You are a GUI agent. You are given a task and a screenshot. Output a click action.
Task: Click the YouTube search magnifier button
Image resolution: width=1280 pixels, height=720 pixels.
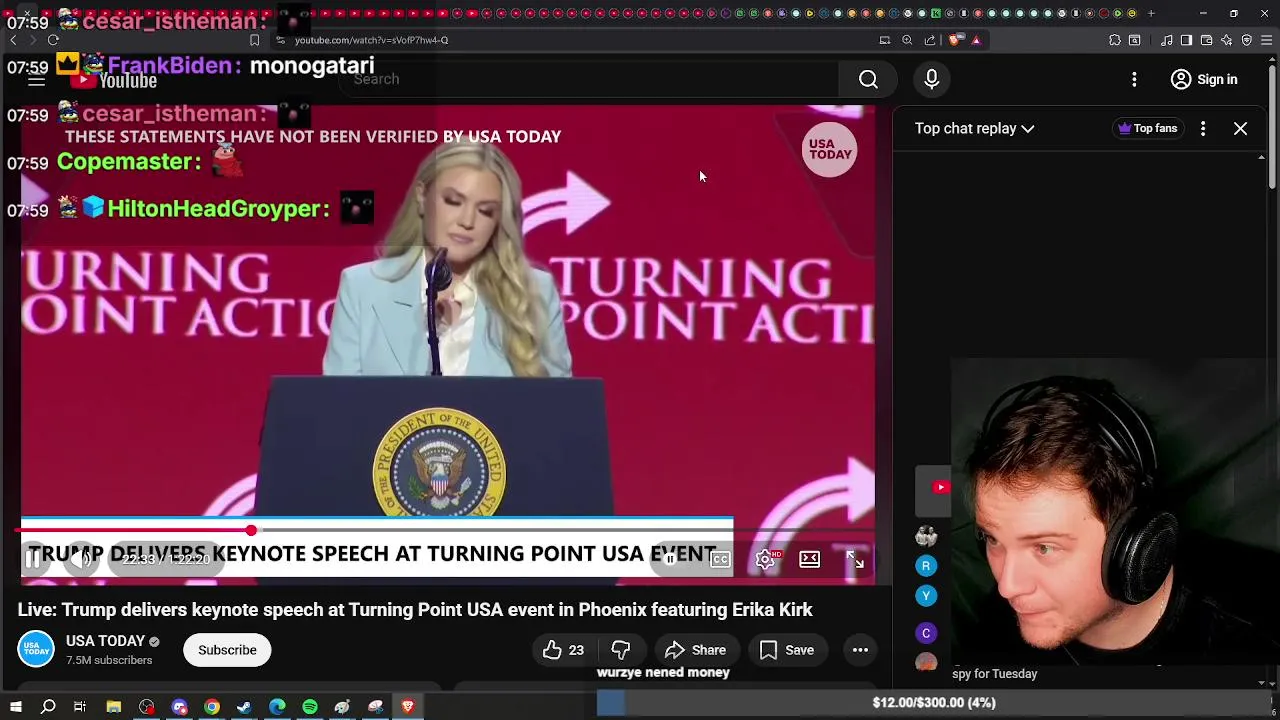(x=868, y=79)
